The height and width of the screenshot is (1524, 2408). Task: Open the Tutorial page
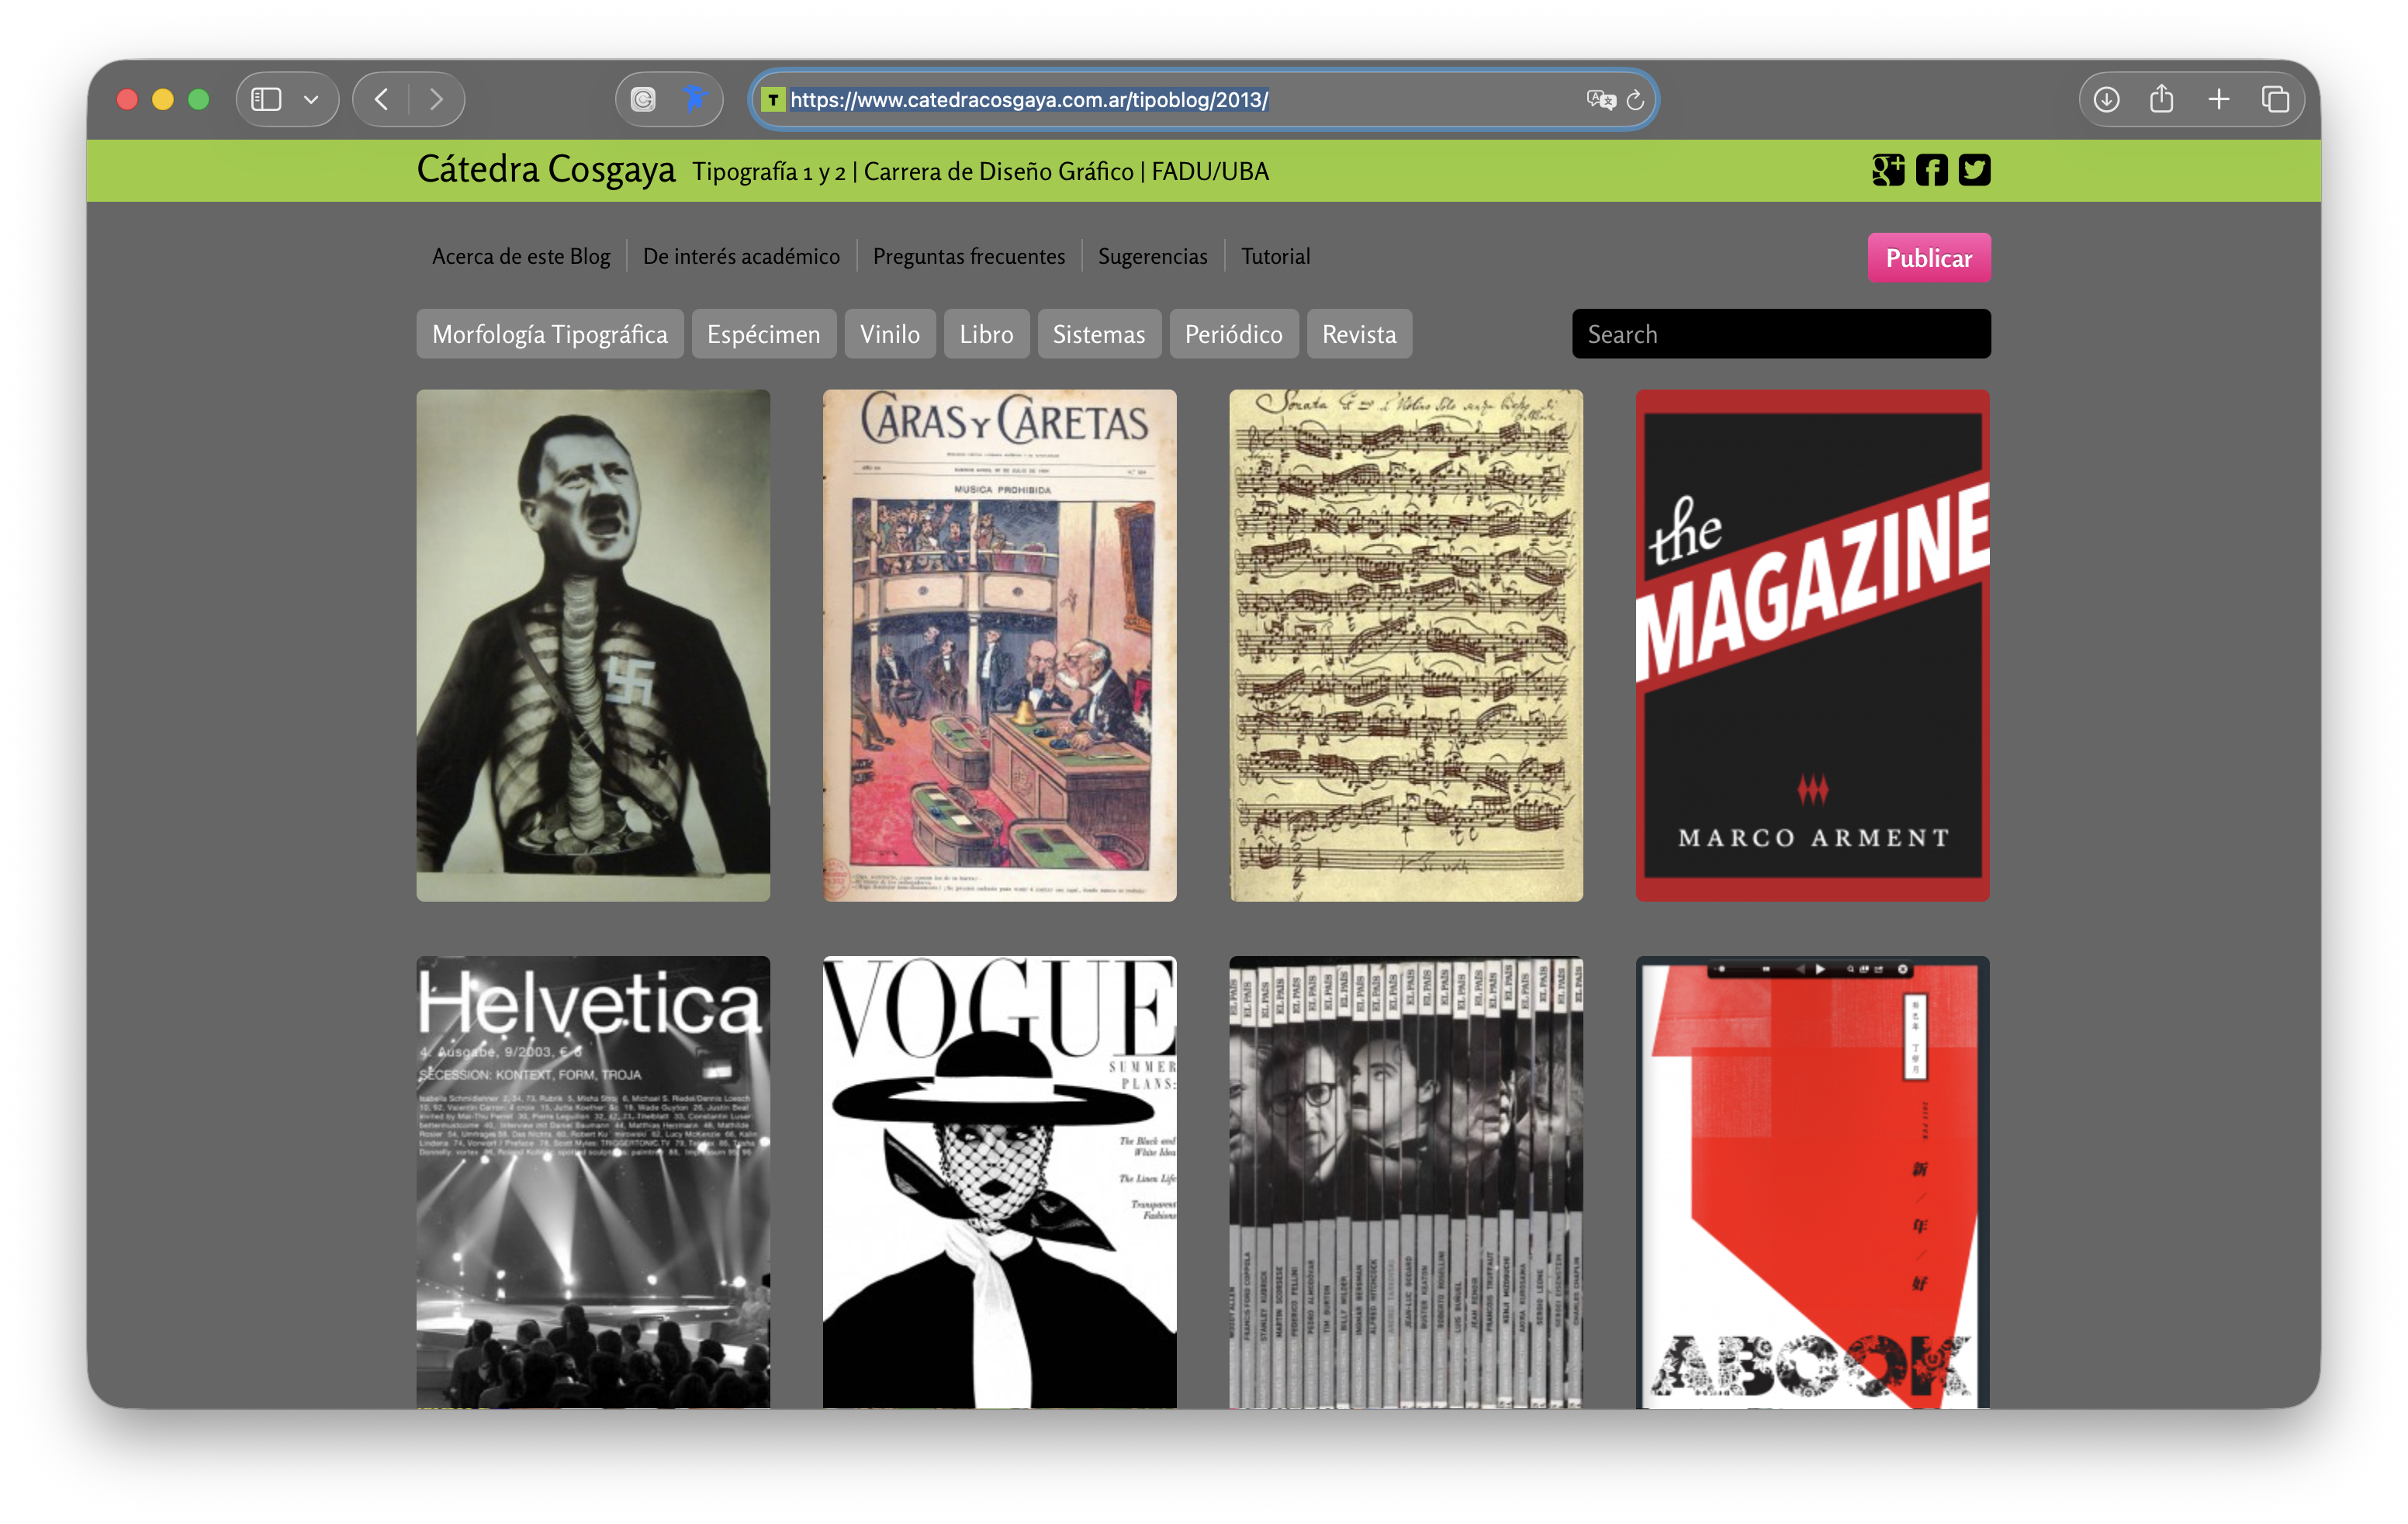tap(1275, 257)
